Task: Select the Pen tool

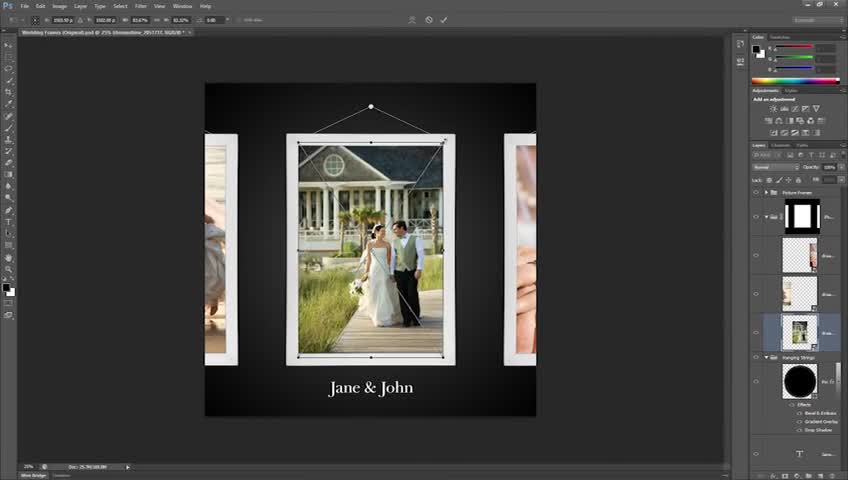Action: pos(8,210)
